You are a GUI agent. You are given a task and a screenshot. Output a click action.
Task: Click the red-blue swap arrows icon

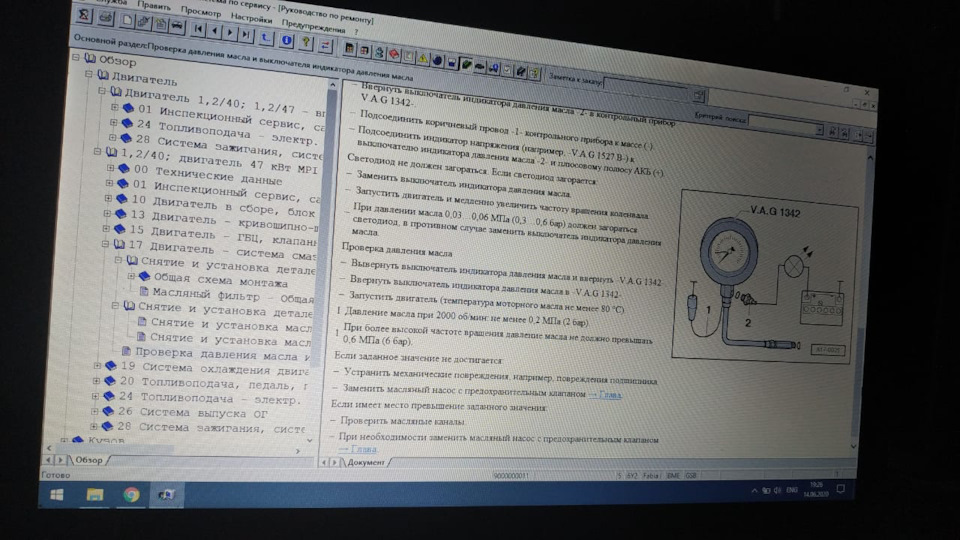pyautogui.click(x=325, y=45)
